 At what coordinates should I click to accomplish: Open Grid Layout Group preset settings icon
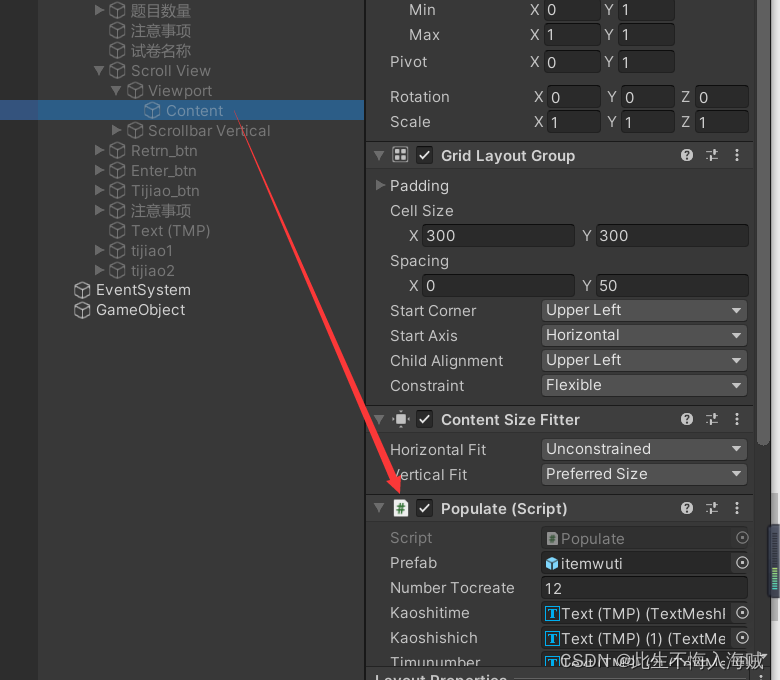(712, 155)
